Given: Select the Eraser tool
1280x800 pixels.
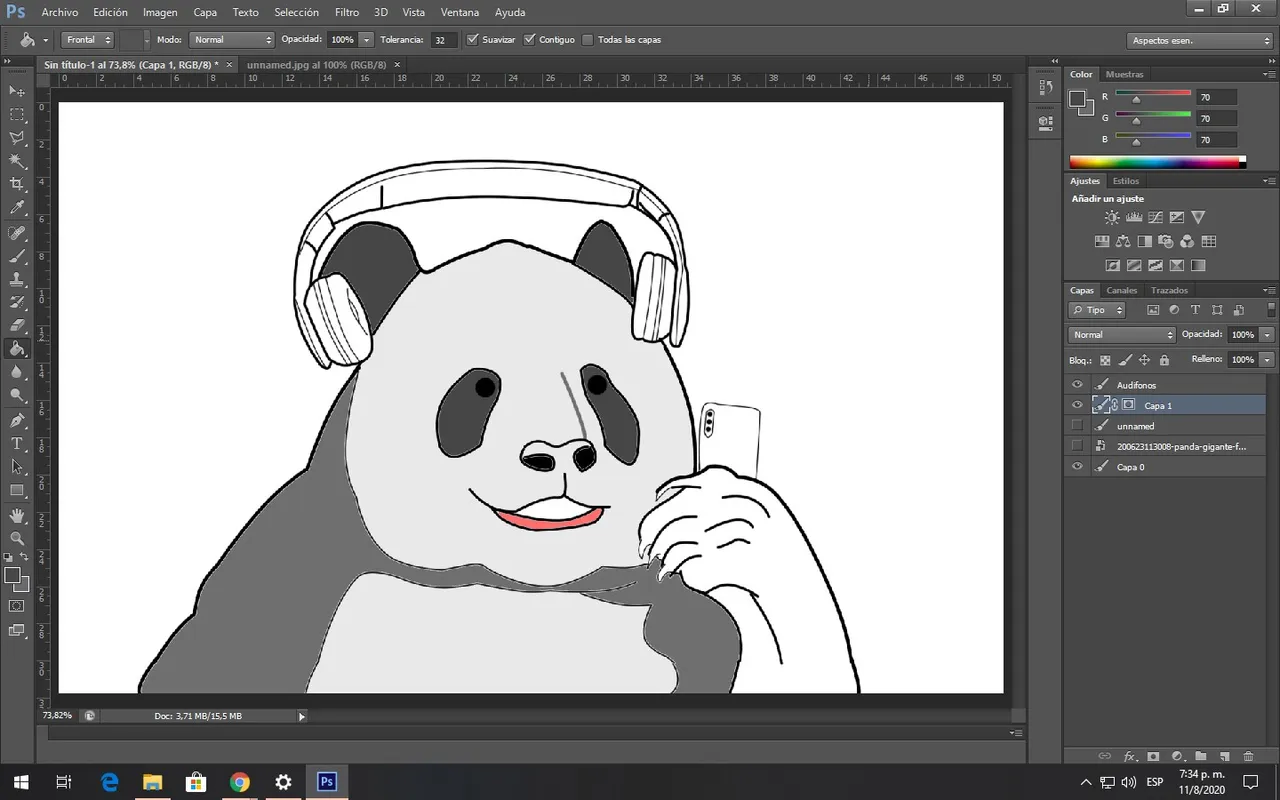Looking at the screenshot, I should 17,325.
